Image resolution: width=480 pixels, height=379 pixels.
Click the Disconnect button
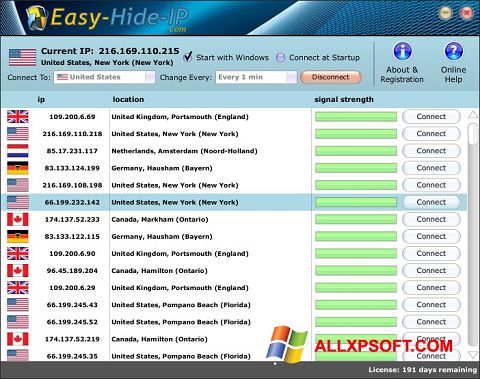(331, 77)
